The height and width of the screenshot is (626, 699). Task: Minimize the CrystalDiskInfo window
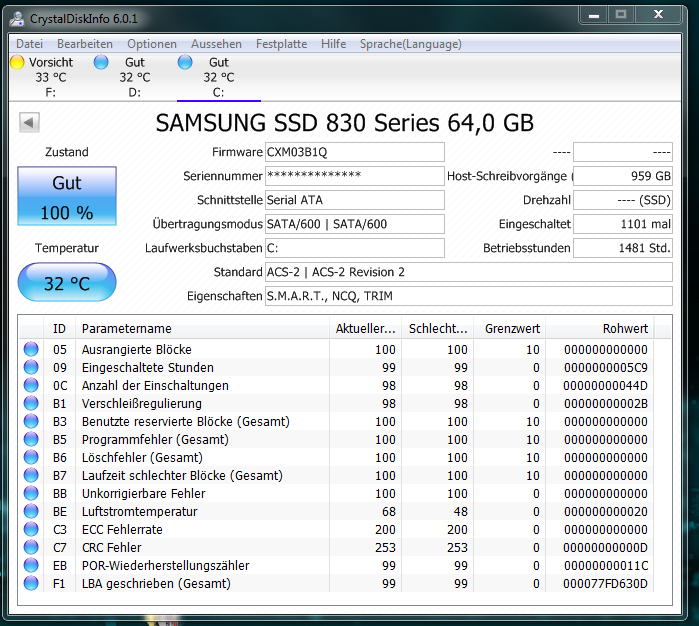coord(593,15)
